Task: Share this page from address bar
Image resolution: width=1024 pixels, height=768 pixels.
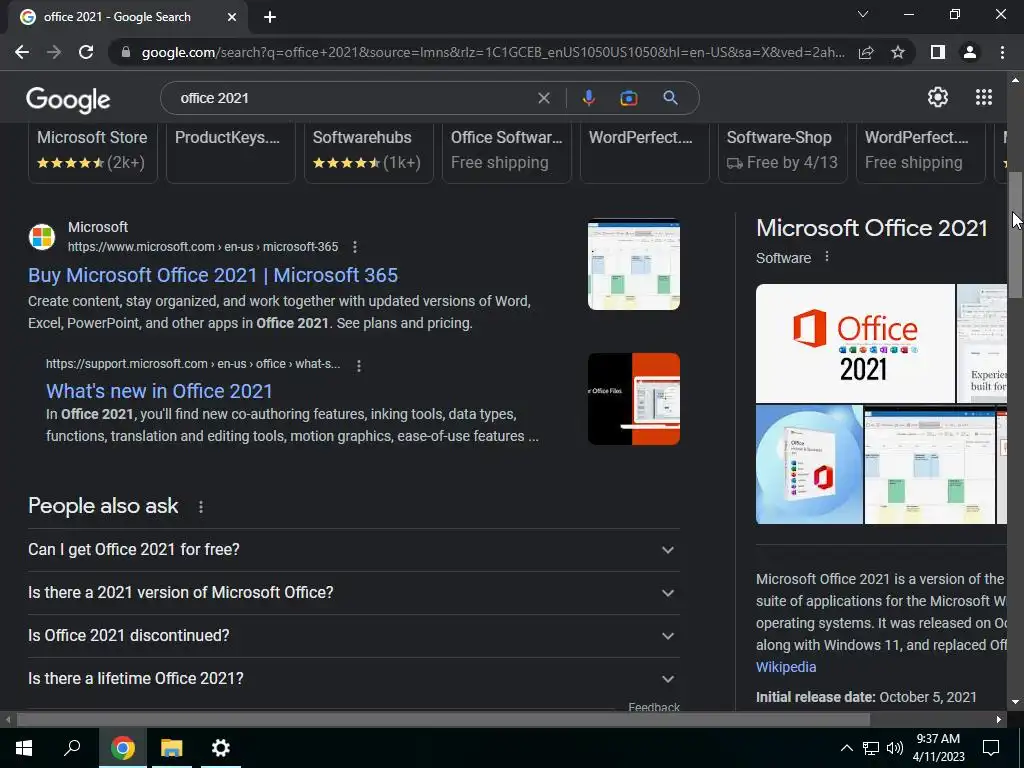Action: click(x=866, y=52)
